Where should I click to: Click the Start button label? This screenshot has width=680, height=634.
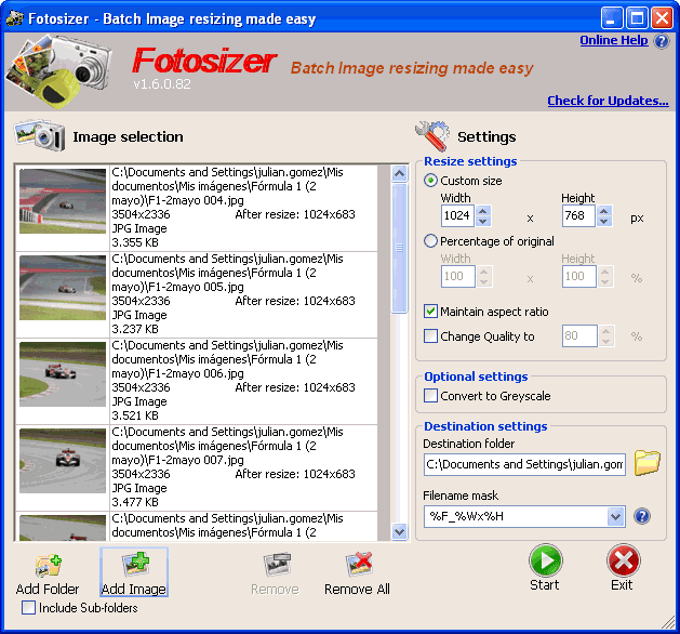(545, 585)
